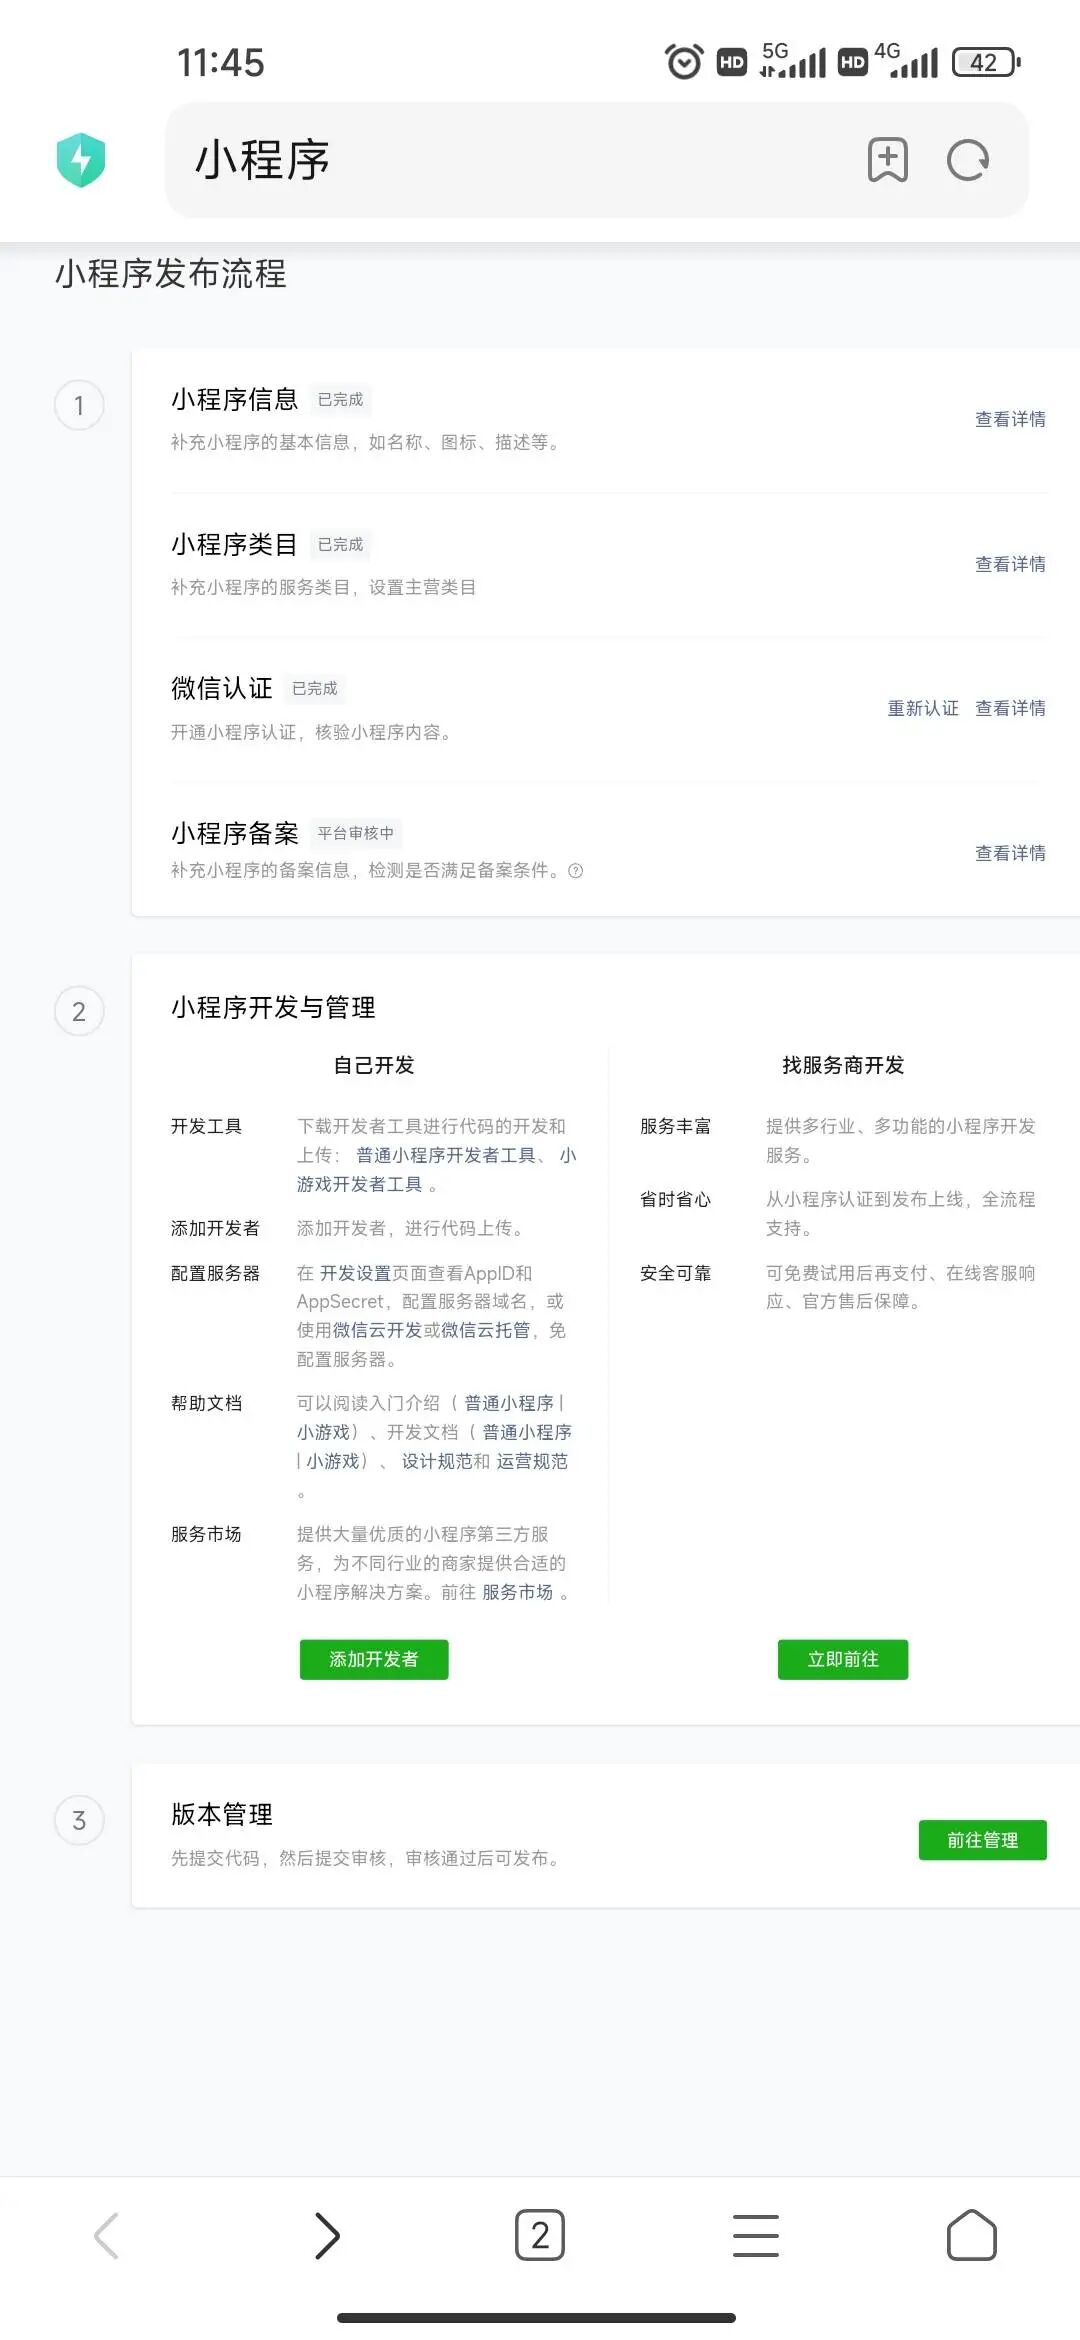This screenshot has width=1080, height=2340.
Task: Open 查看详情 for 小程序备案
Action: tap(1010, 853)
